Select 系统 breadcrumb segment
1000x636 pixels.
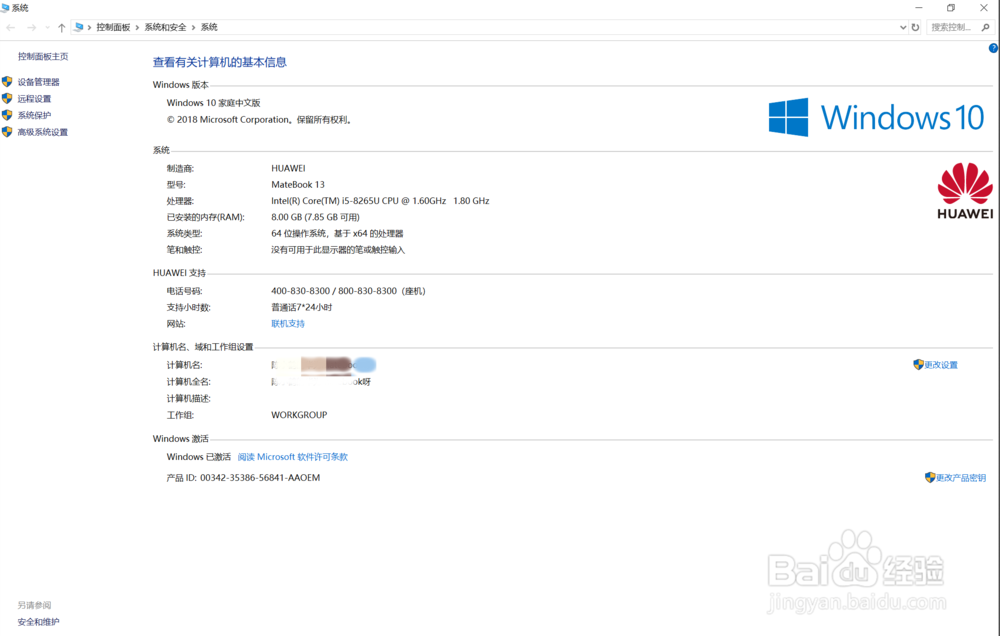(x=209, y=27)
